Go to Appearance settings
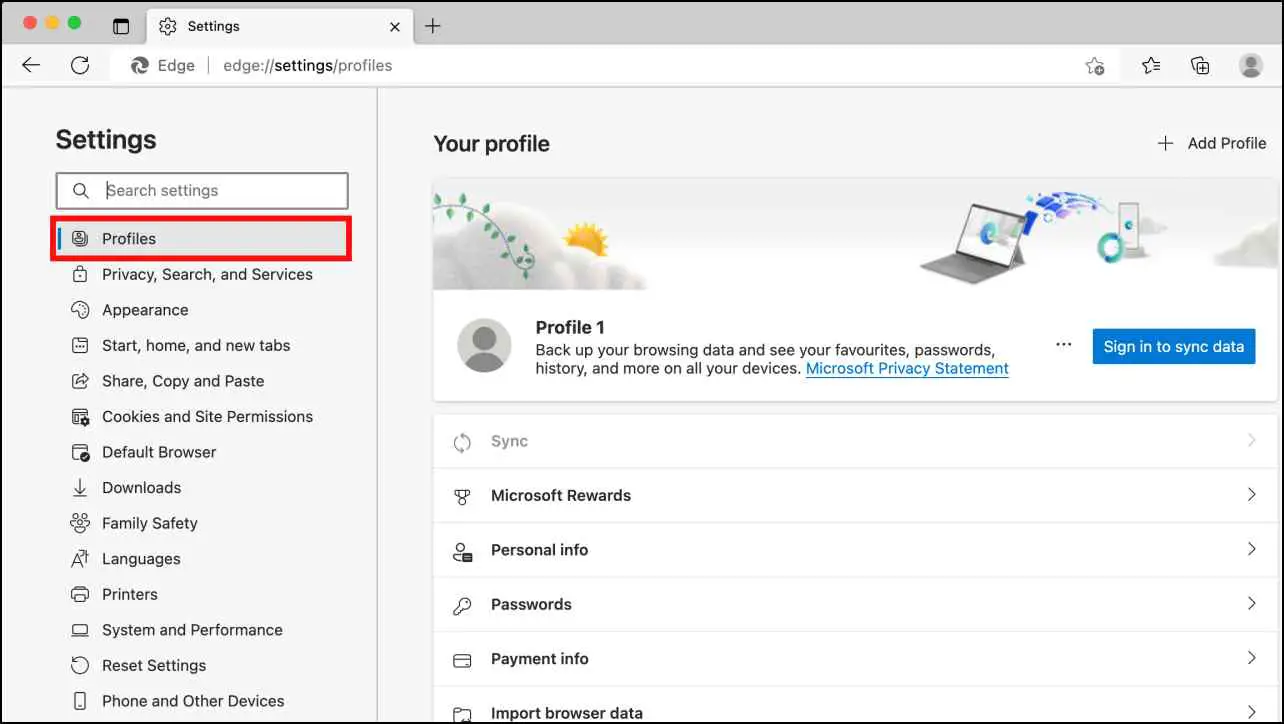 tap(202, 310)
